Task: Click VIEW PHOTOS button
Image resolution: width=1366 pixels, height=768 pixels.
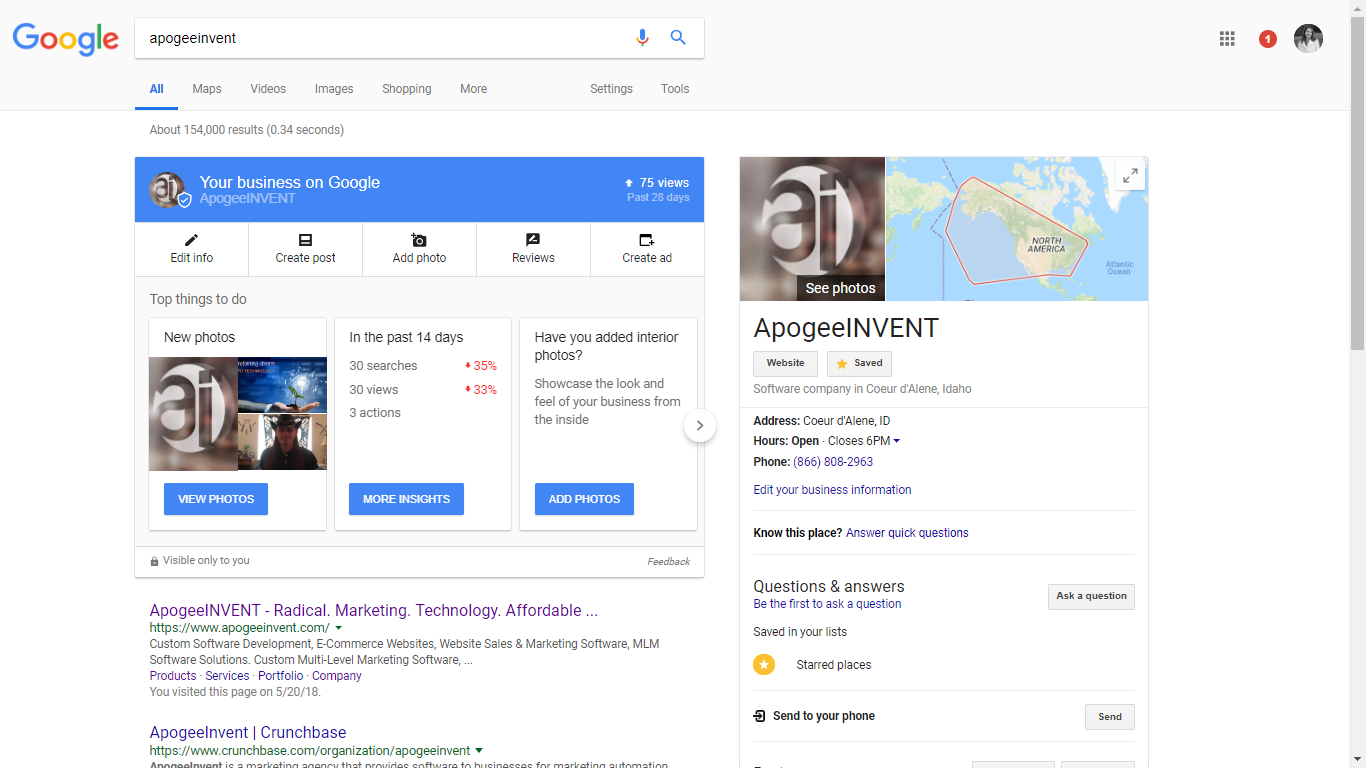Action: coord(216,499)
